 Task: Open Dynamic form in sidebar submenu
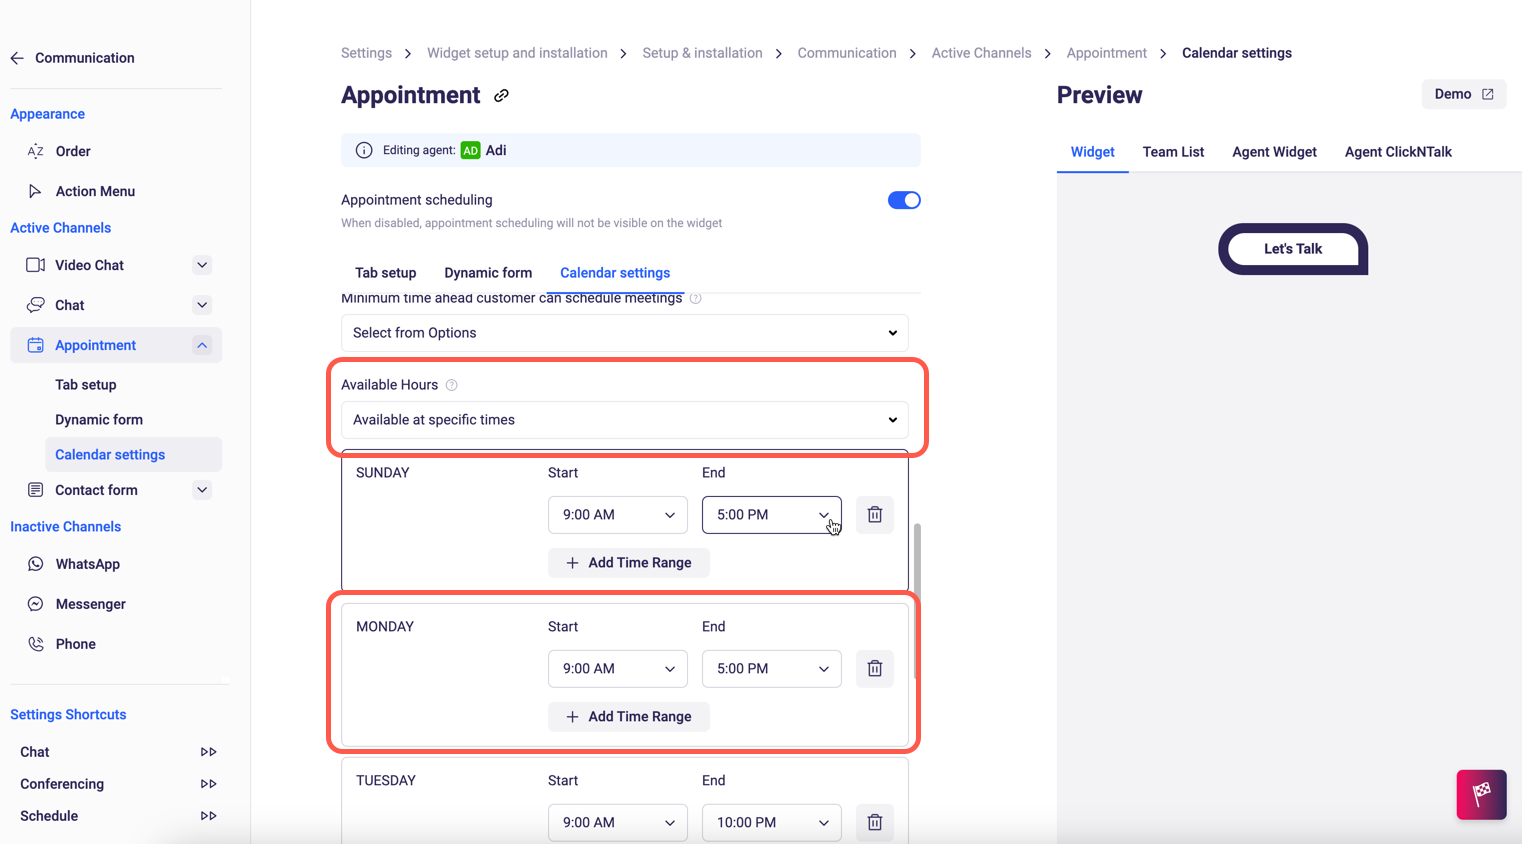tap(99, 420)
